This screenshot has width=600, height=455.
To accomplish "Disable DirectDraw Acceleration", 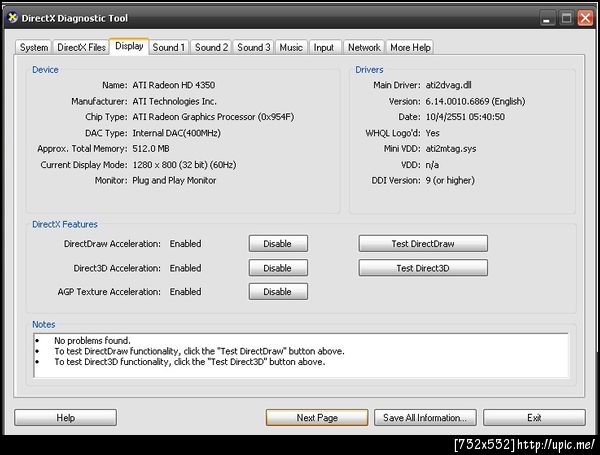I will tap(278, 244).
